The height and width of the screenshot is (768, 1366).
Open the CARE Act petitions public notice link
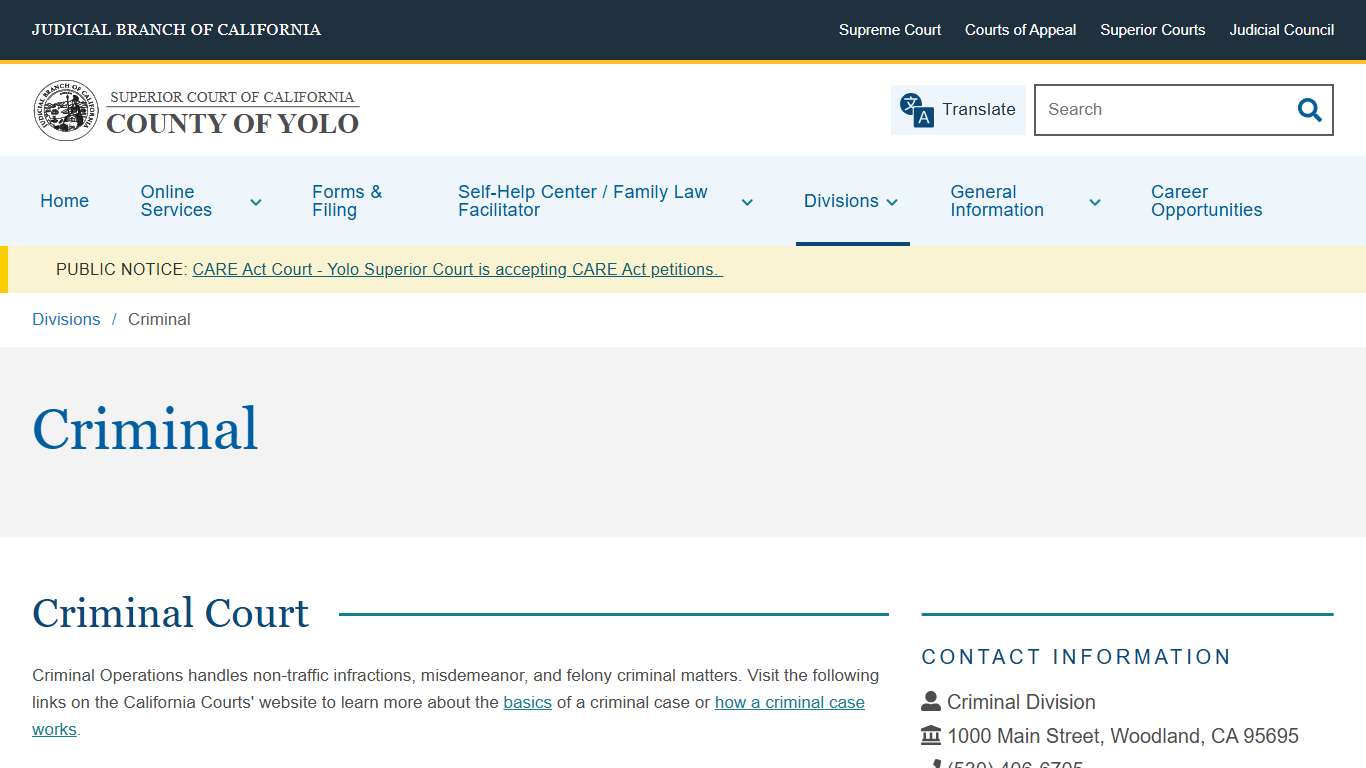(457, 269)
